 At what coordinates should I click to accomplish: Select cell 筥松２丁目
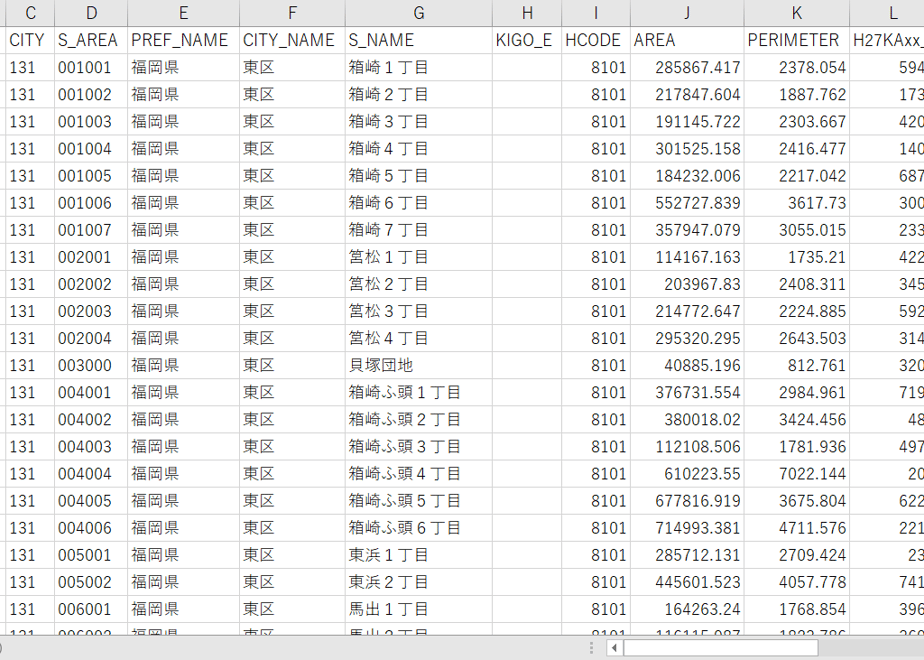tap(418, 284)
